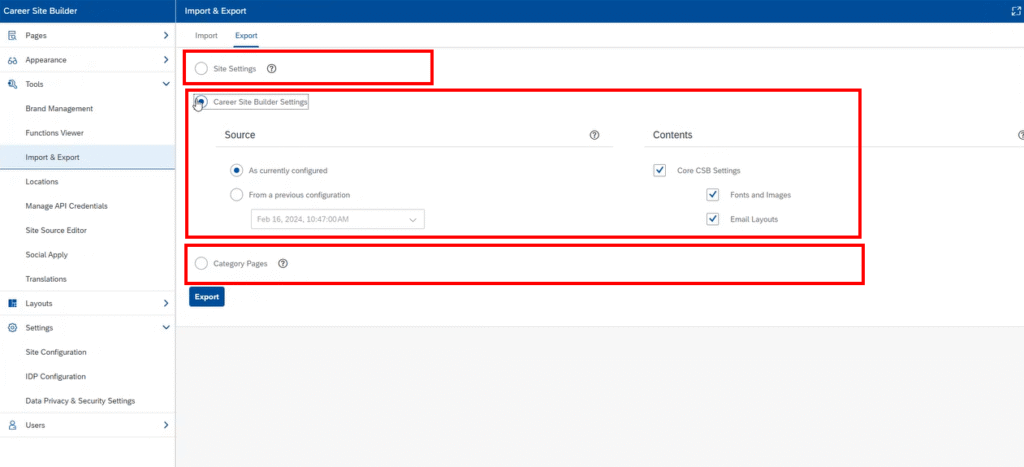Click the Layouts icon in sidebar
The image size is (1024, 467).
pos(12,303)
